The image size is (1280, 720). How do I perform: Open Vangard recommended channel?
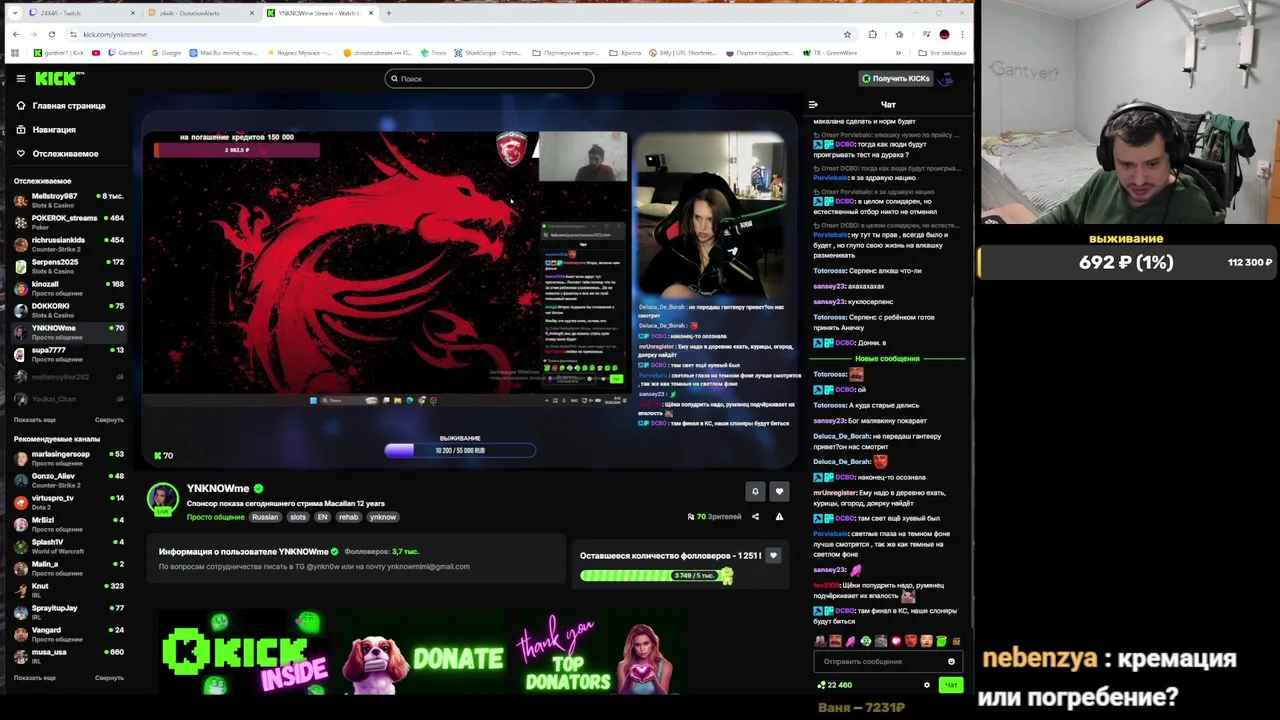coord(68,633)
